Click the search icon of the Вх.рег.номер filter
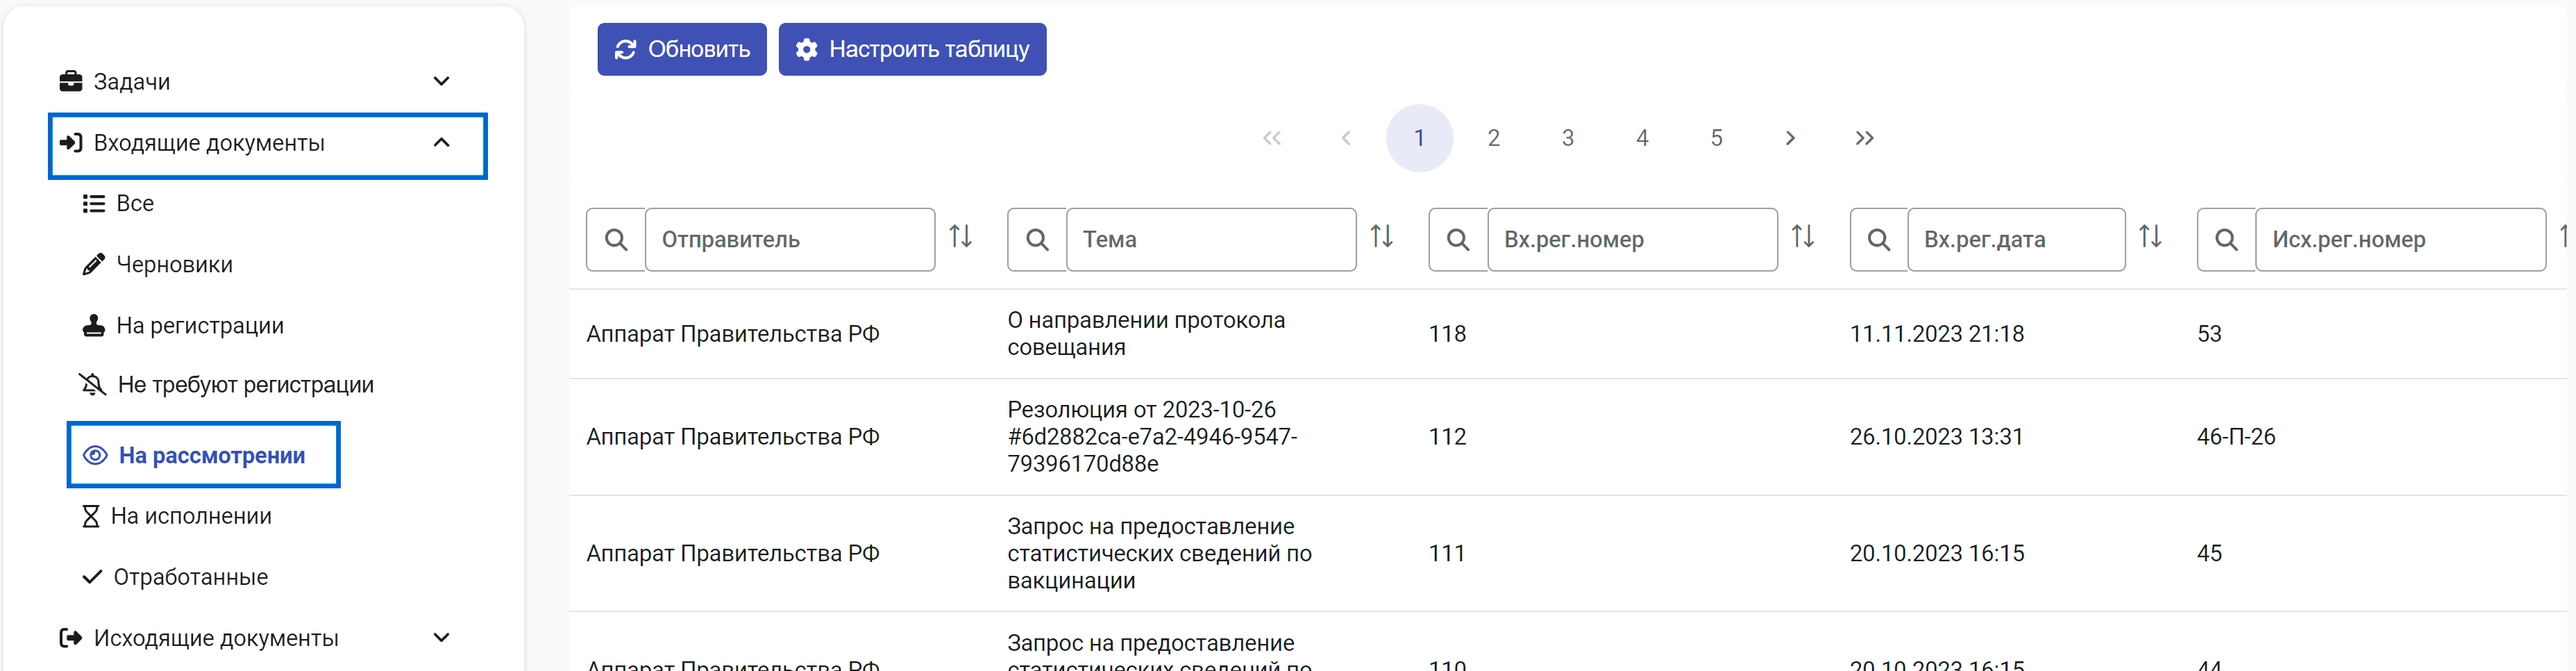The image size is (2576, 671). tap(1458, 240)
